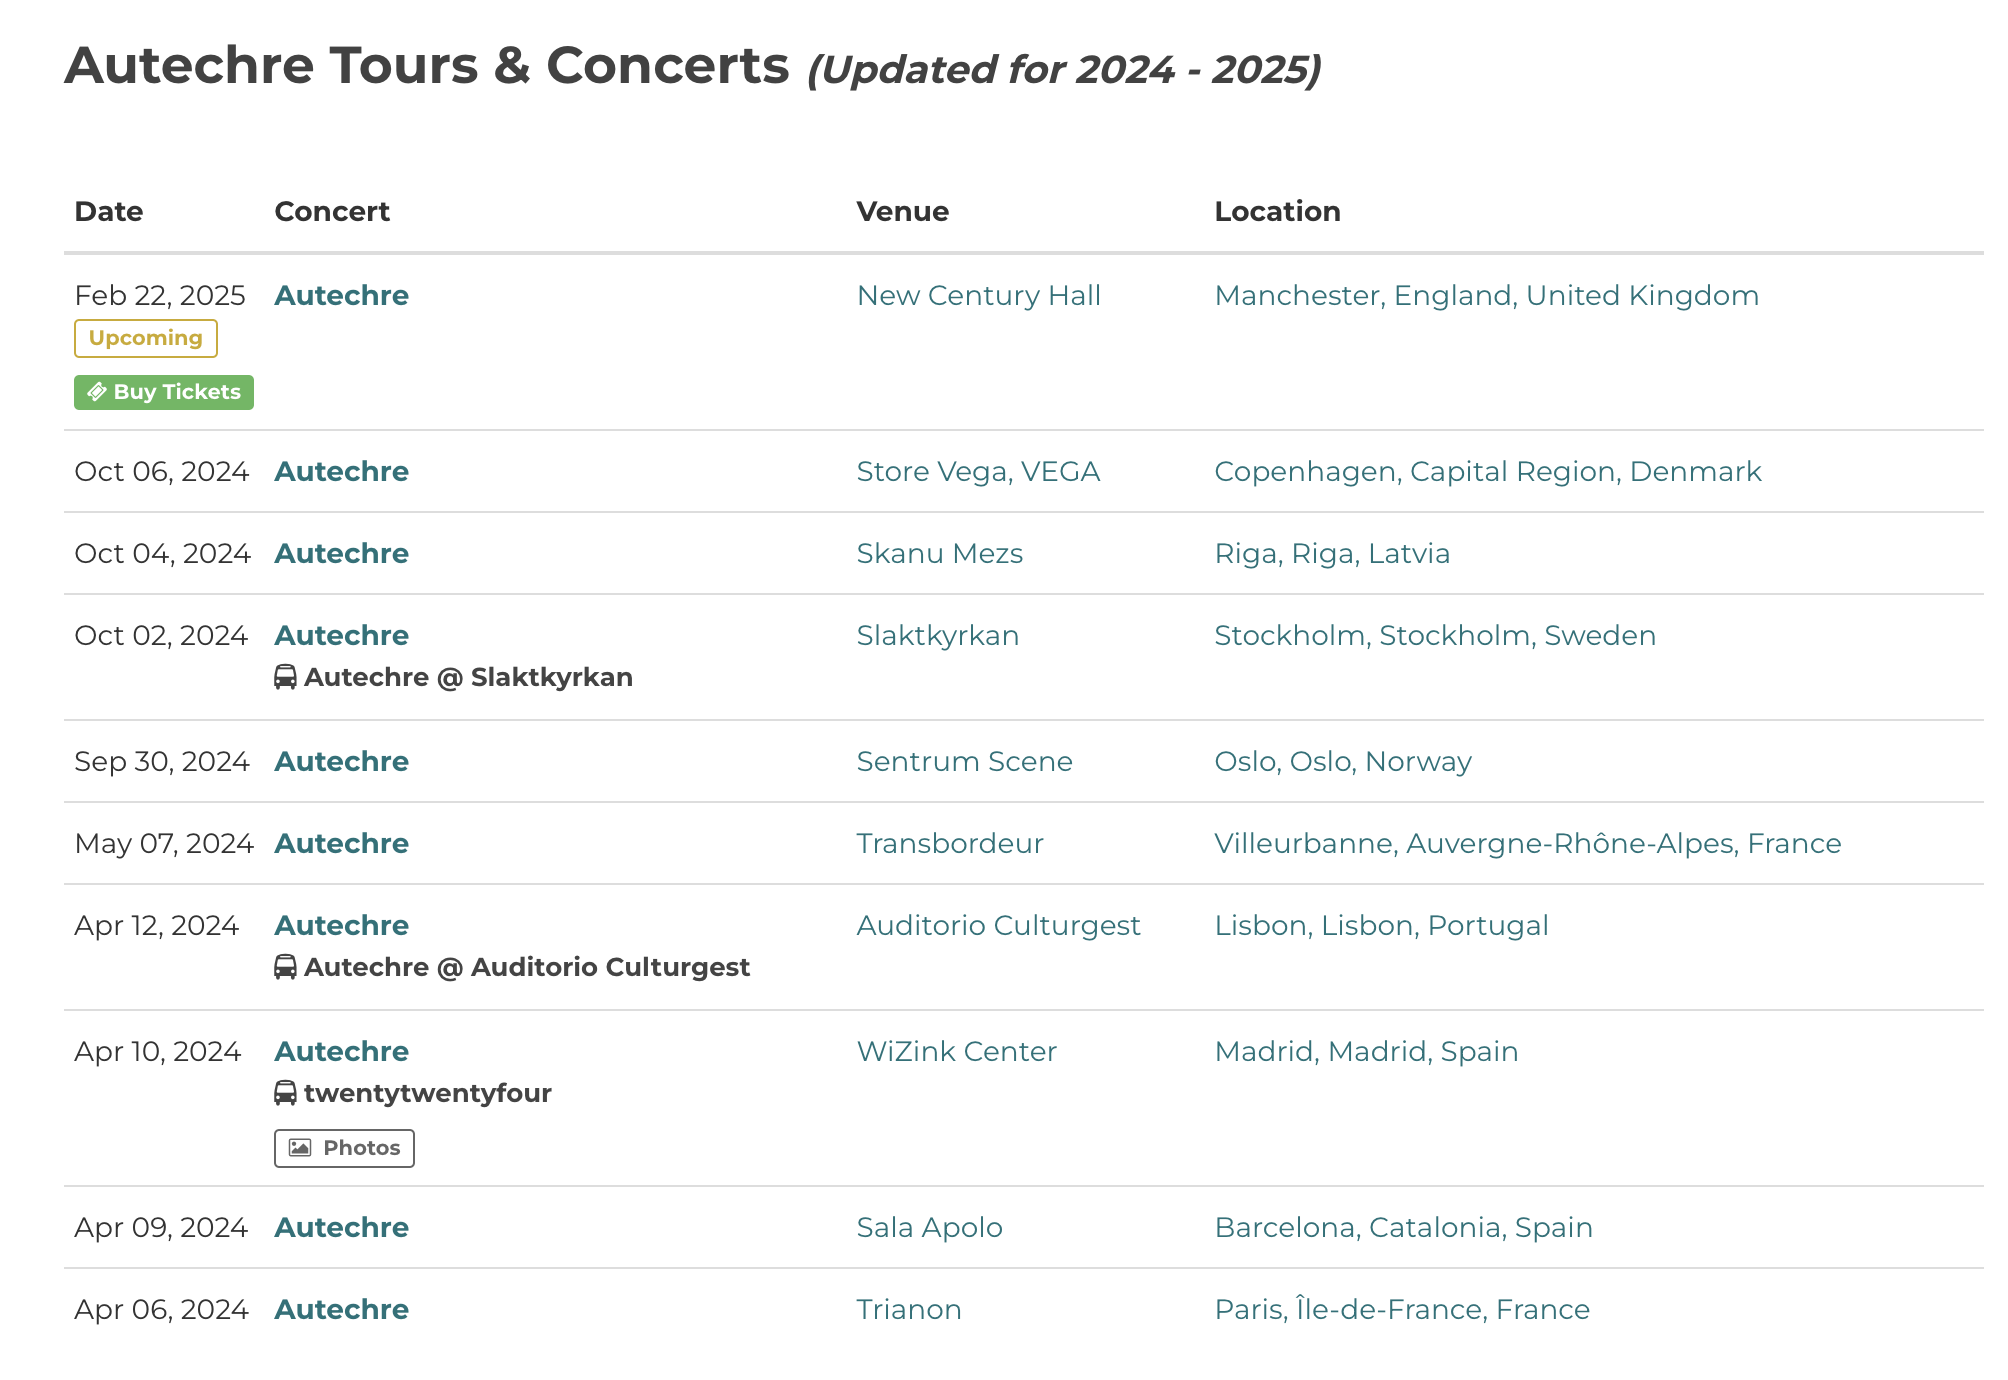This screenshot has height=1380, width=2008.
Task: Click the bus icon beside Autechre @ Auditorio Culturgest
Action: (x=285, y=967)
